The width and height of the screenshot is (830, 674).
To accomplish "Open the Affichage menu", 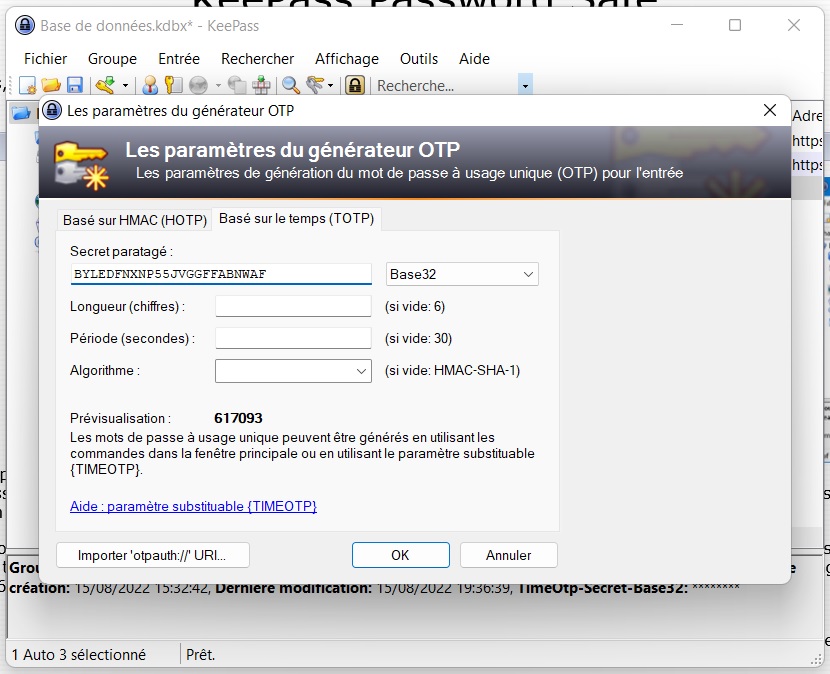I will (x=347, y=59).
